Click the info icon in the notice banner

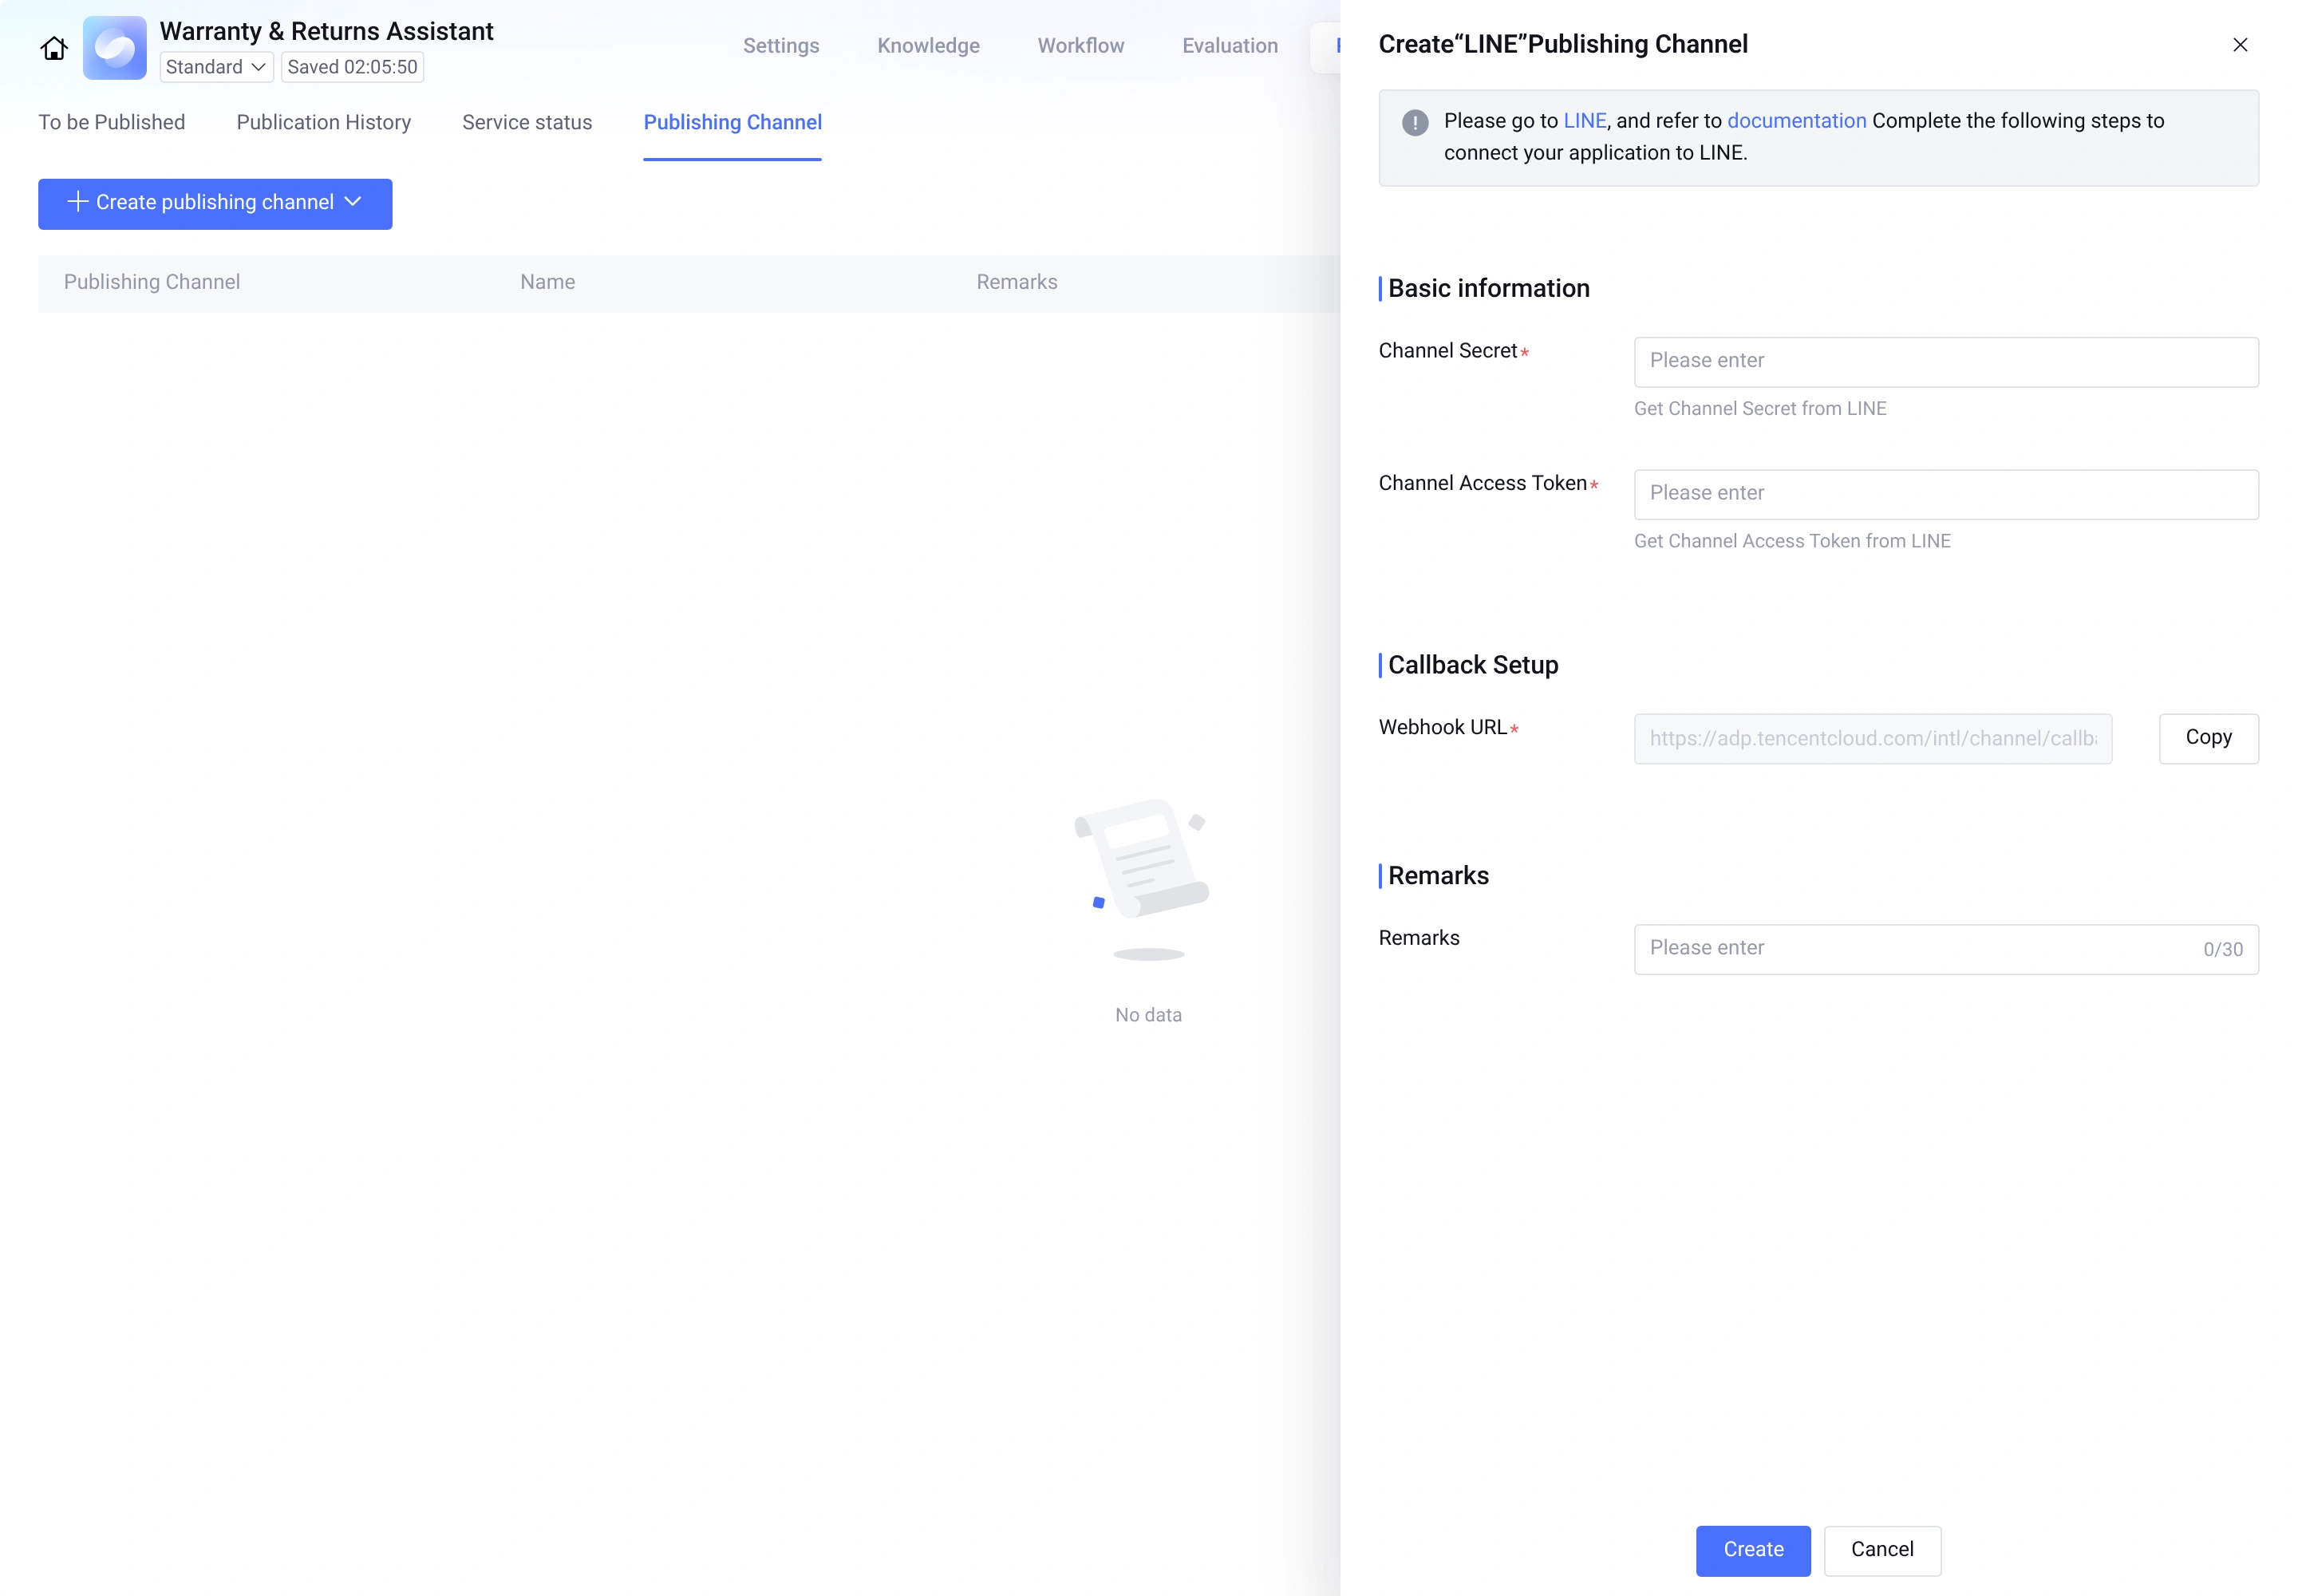tap(1415, 122)
